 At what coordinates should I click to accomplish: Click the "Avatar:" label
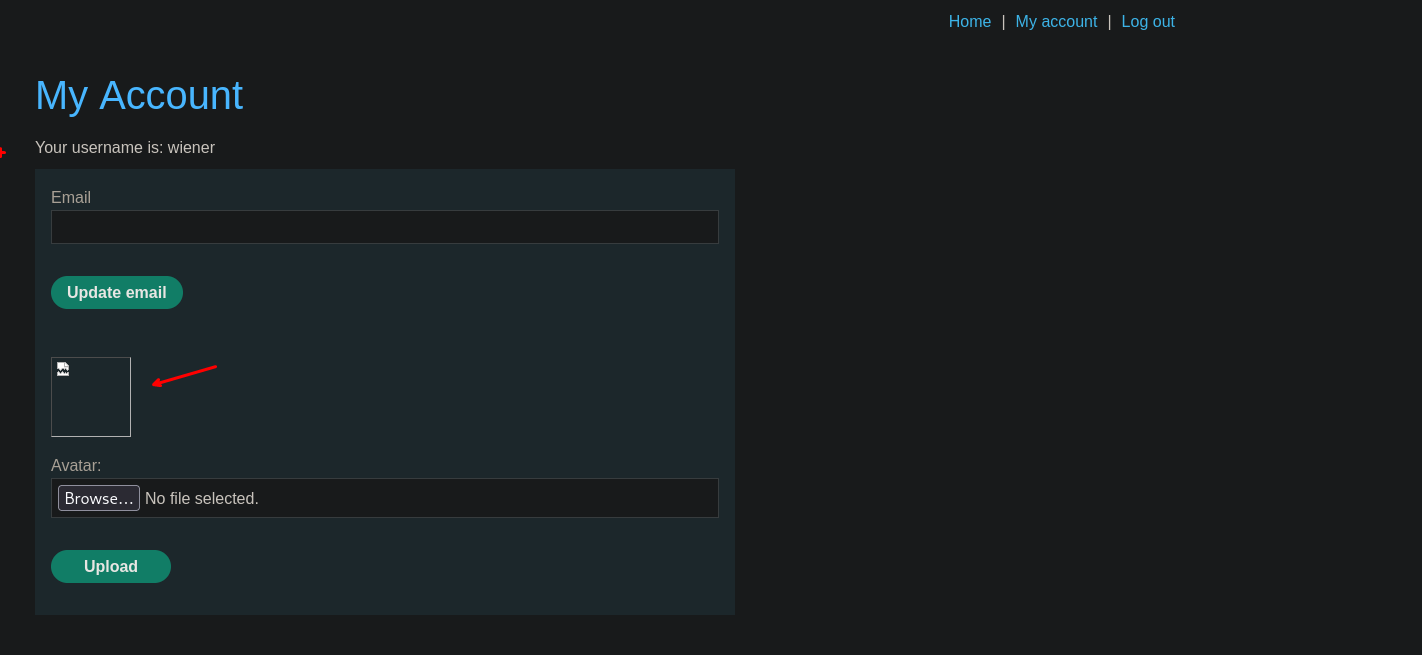click(x=76, y=466)
